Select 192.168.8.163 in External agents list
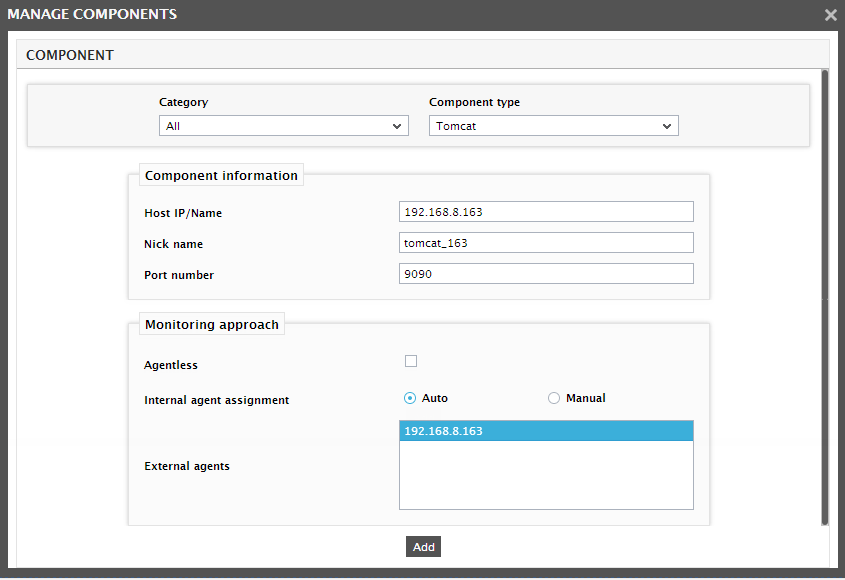The height and width of the screenshot is (580, 845). (x=546, y=431)
